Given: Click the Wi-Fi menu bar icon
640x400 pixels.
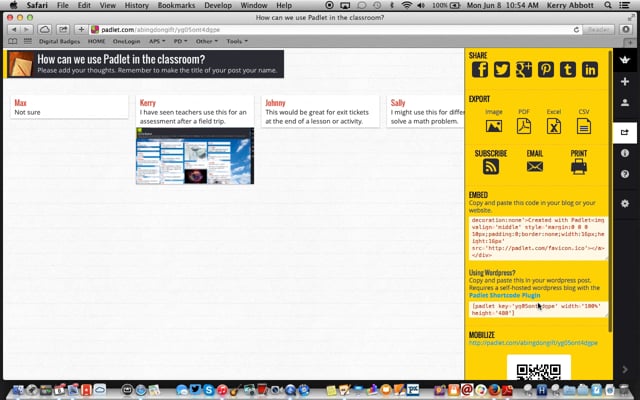Looking at the screenshot, I should click(x=406, y=5).
